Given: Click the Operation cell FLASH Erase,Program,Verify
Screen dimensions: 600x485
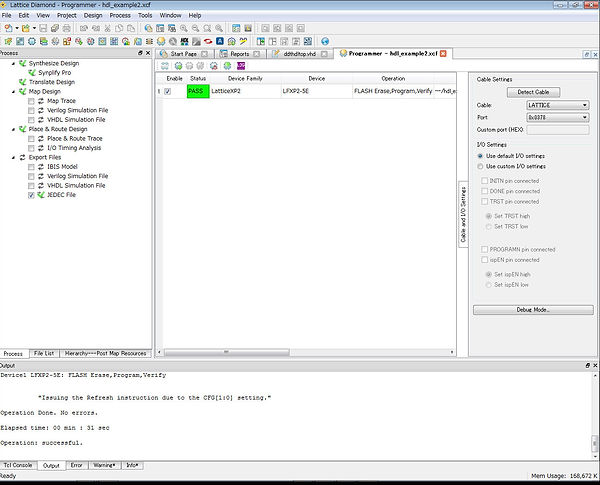Looking at the screenshot, I should coord(393,91).
